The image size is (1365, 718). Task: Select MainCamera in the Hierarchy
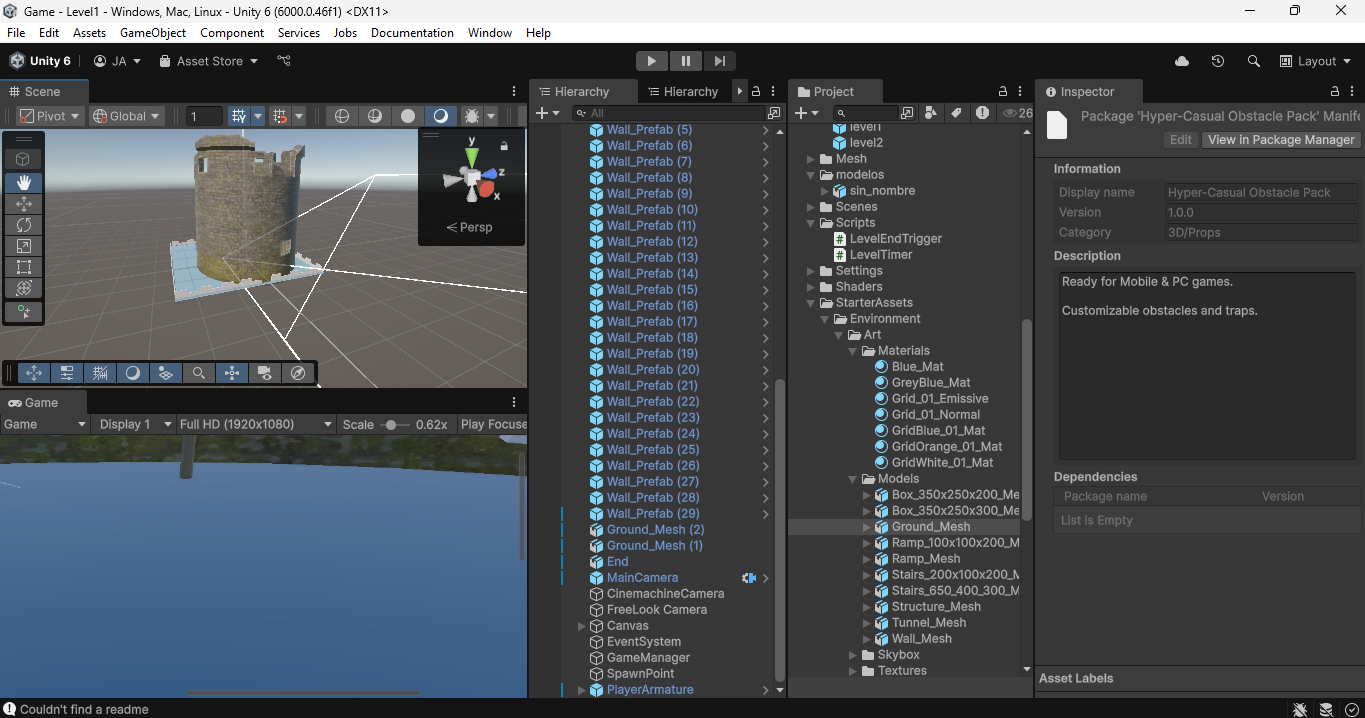point(642,578)
